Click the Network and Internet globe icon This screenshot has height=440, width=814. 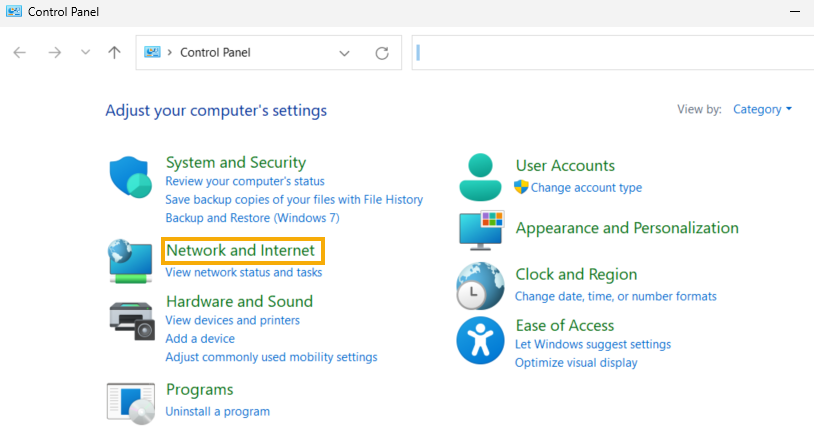tap(130, 261)
